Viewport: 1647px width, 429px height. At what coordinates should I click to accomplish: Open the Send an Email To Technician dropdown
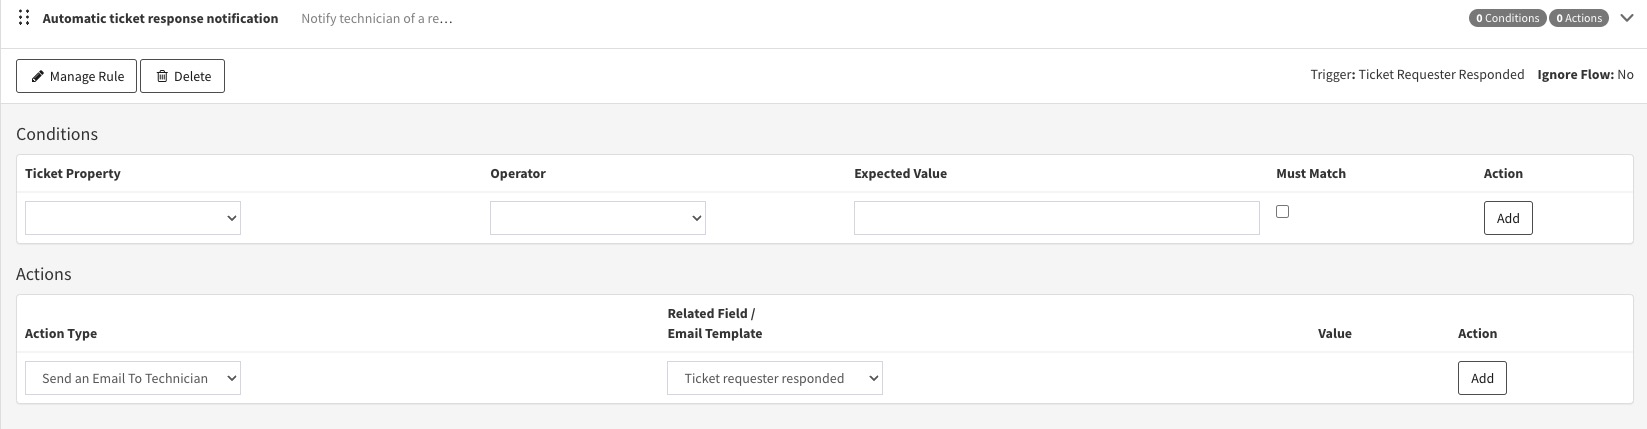[x=133, y=378]
